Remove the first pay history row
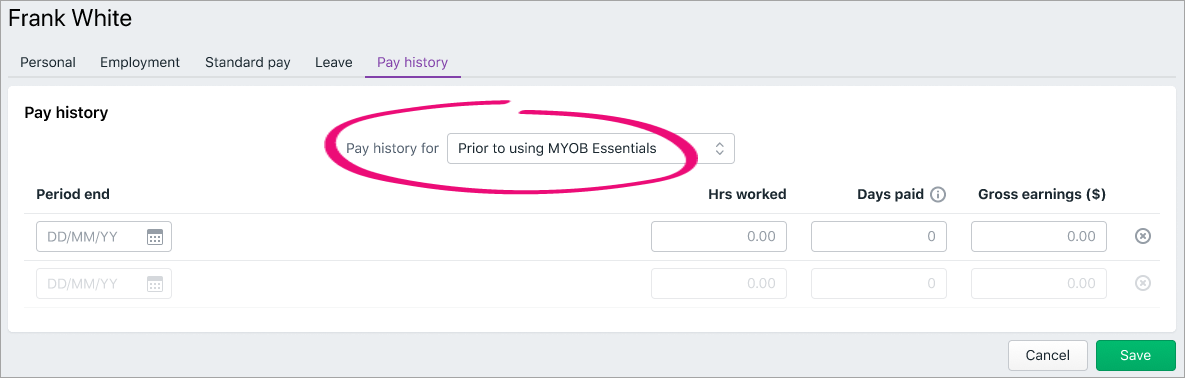Viewport: 1185px width, 378px height. pos(1143,237)
